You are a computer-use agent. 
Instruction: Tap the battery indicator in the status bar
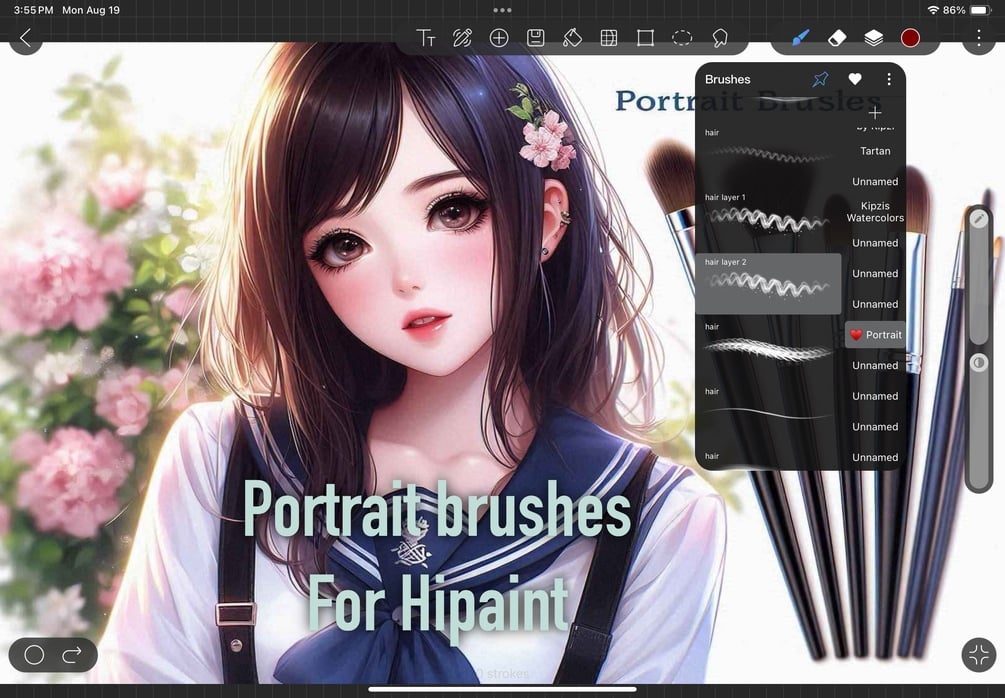click(981, 10)
